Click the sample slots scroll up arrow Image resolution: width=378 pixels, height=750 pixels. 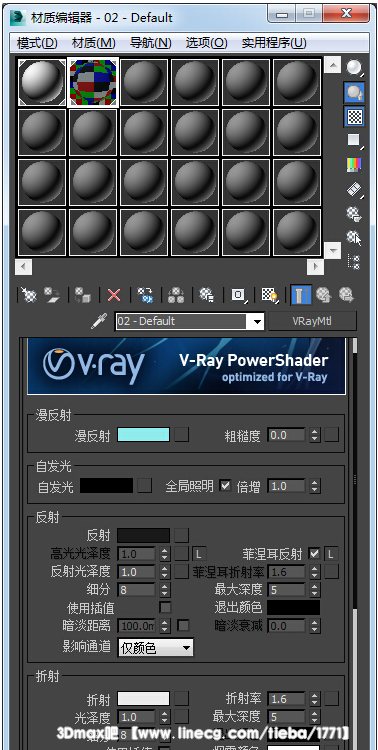pos(332,65)
